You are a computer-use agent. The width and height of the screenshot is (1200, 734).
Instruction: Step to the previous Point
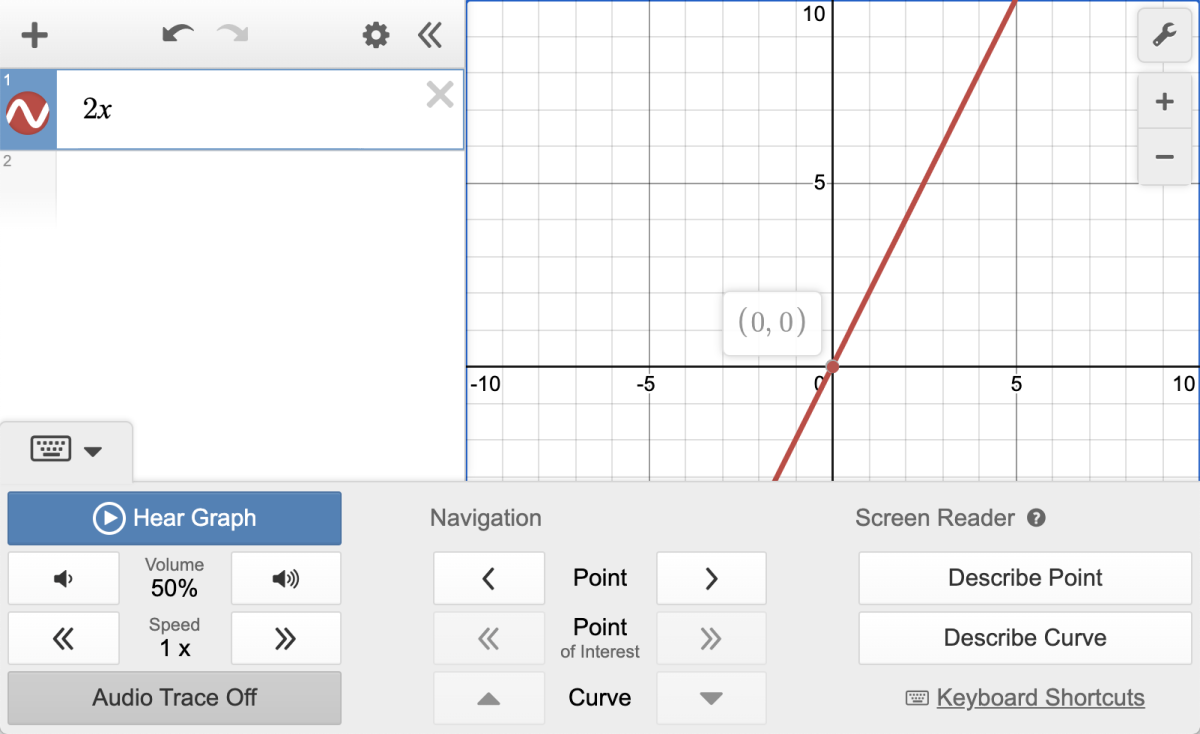tap(489, 578)
